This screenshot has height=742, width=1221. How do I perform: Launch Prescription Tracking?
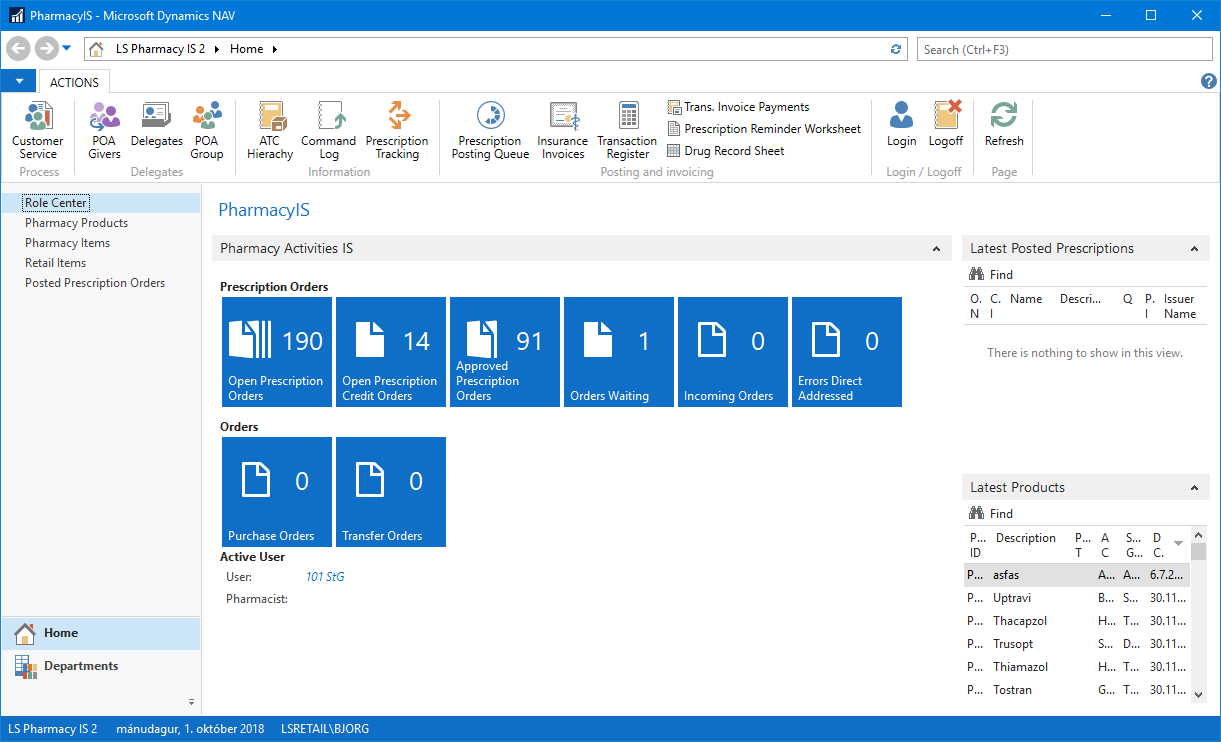coord(397,130)
